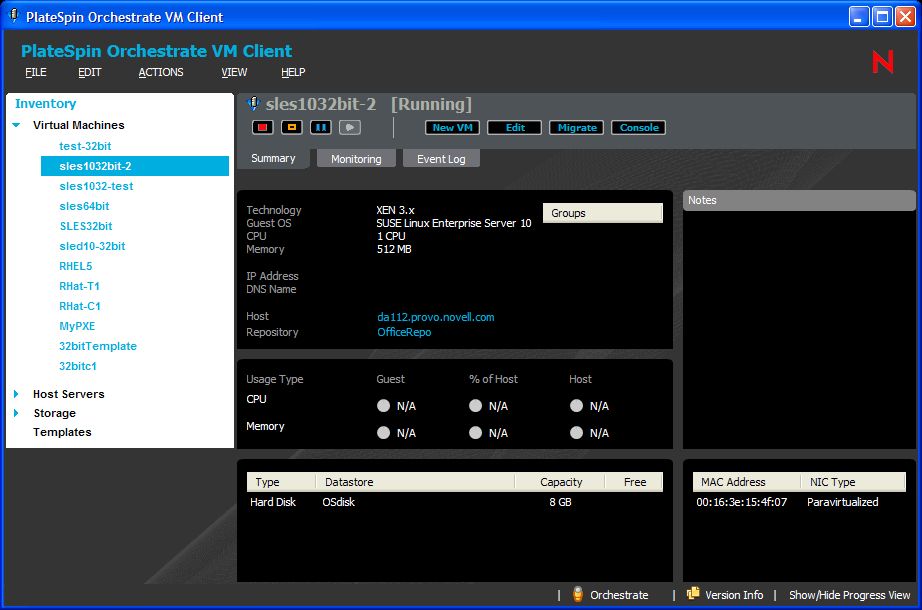Open the EDIT menu
The width and height of the screenshot is (922, 610).
pyautogui.click(x=90, y=72)
